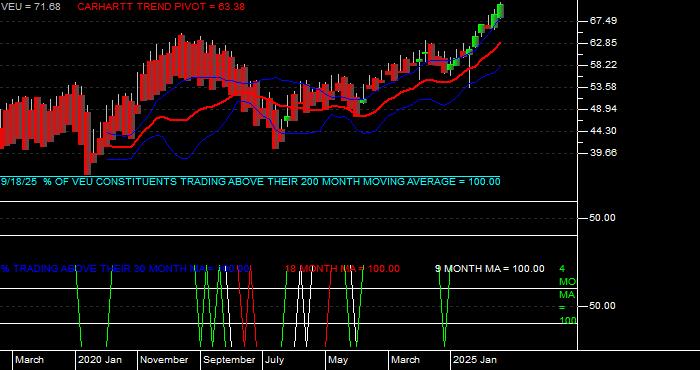Click the CARHARTT TREND PIVOT = 63.38 label
The height and width of the screenshot is (370, 700).
pos(161,7)
